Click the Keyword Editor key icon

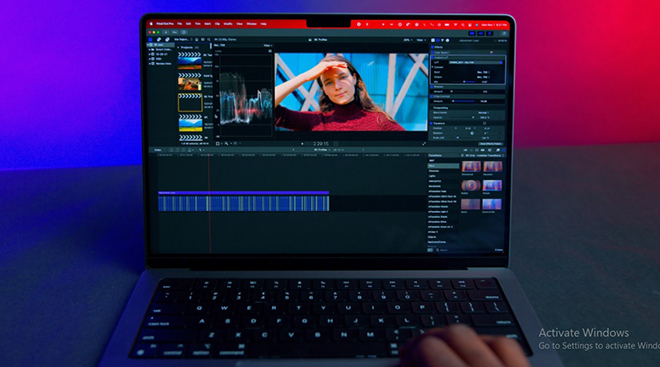174,32
